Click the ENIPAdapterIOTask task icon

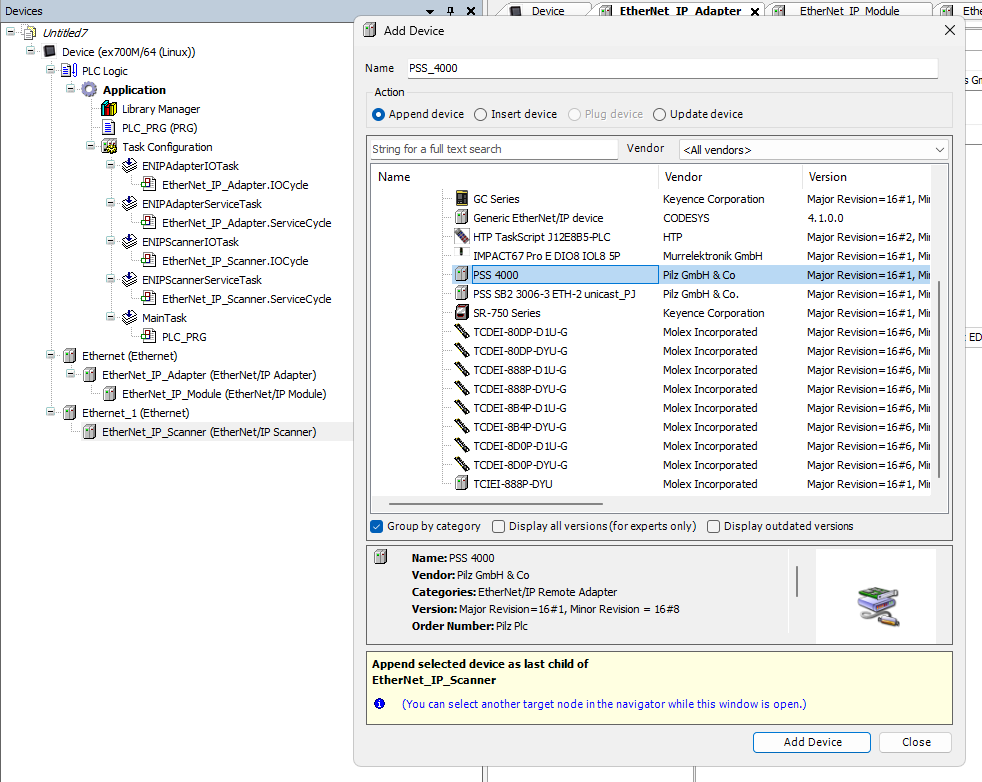pos(129,165)
